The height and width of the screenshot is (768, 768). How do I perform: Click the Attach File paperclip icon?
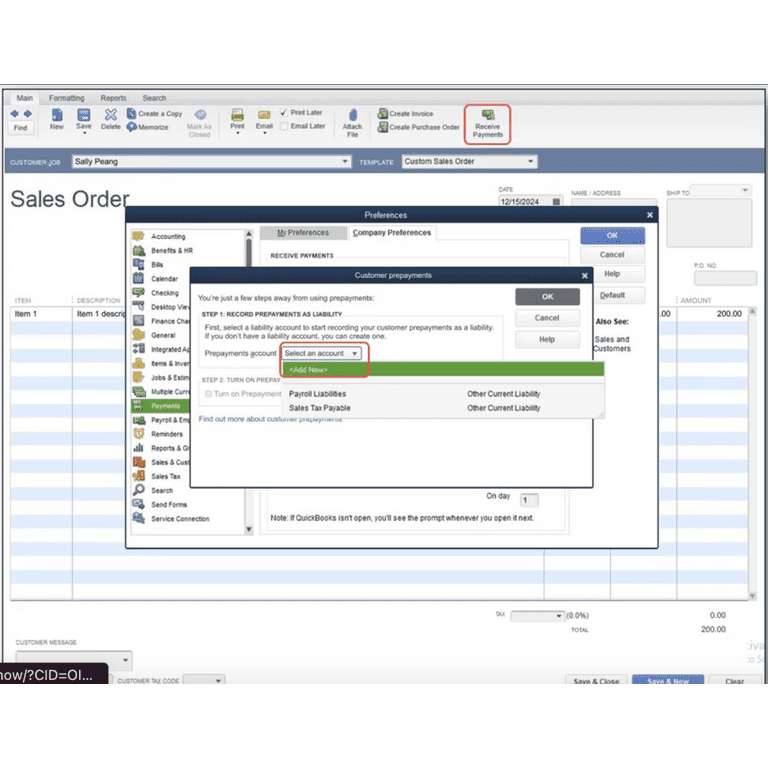[352, 116]
